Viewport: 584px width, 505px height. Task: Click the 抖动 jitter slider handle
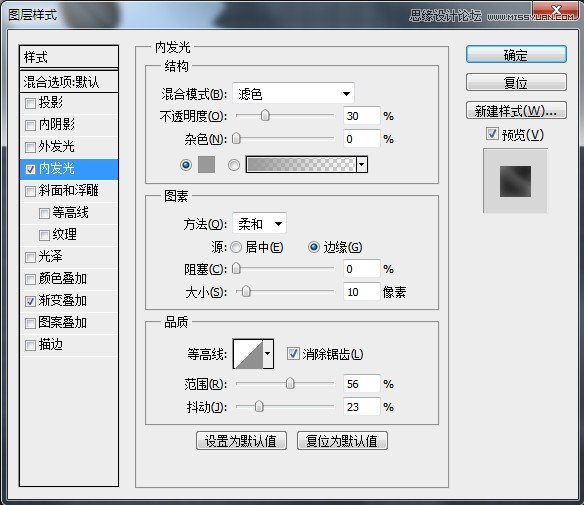tap(259, 406)
